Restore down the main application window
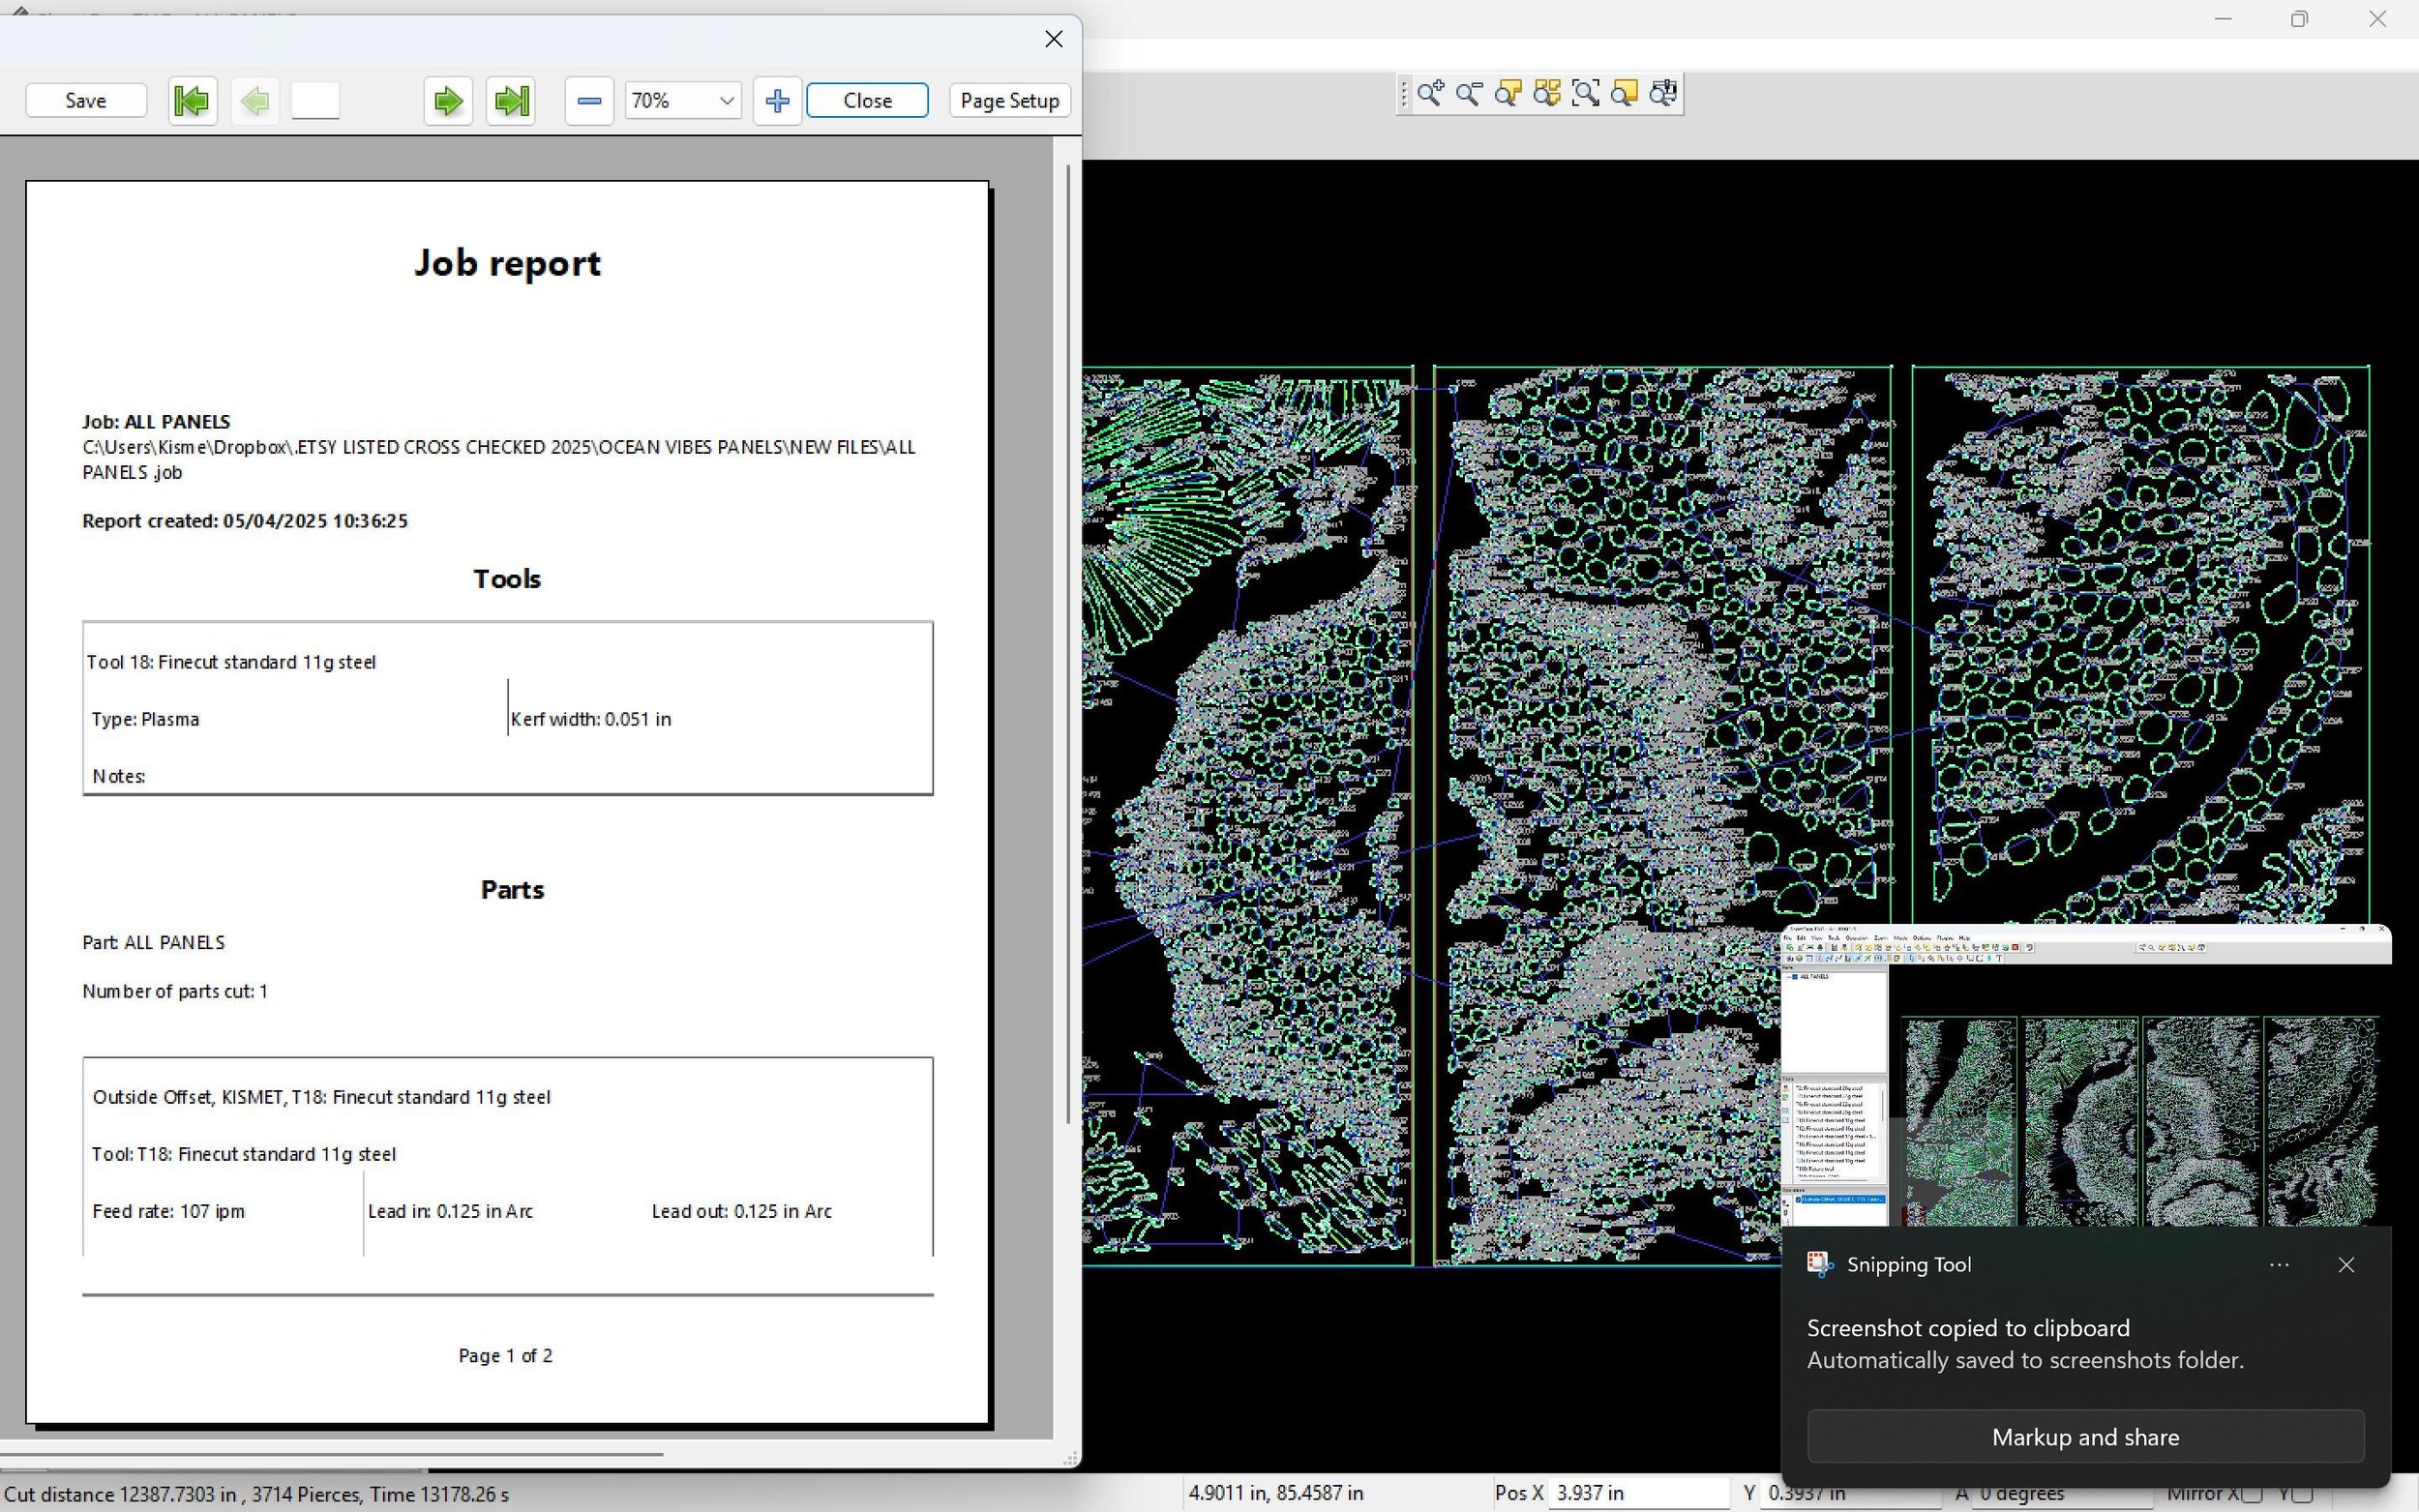The height and width of the screenshot is (1512, 2419). click(x=2299, y=19)
